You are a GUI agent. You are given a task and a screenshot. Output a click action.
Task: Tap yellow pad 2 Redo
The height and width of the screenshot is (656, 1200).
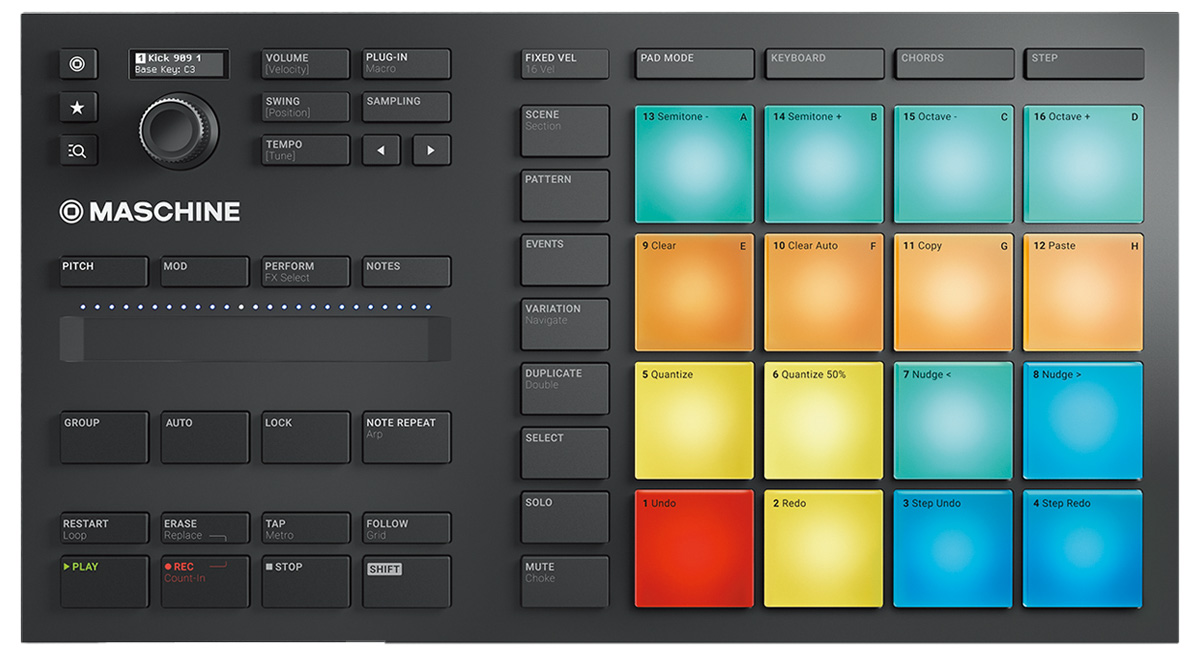pos(824,549)
